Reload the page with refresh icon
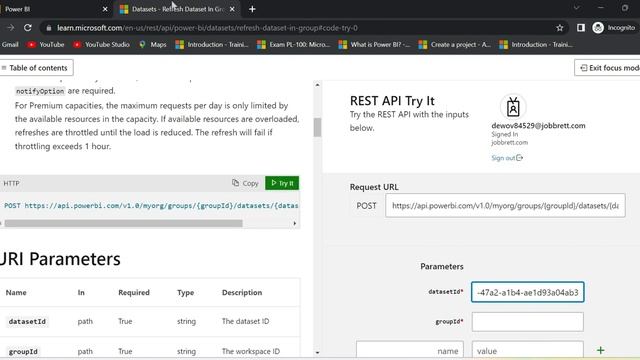The width and height of the screenshot is (640, 360). pyautogui.click(x=28, y=28)
